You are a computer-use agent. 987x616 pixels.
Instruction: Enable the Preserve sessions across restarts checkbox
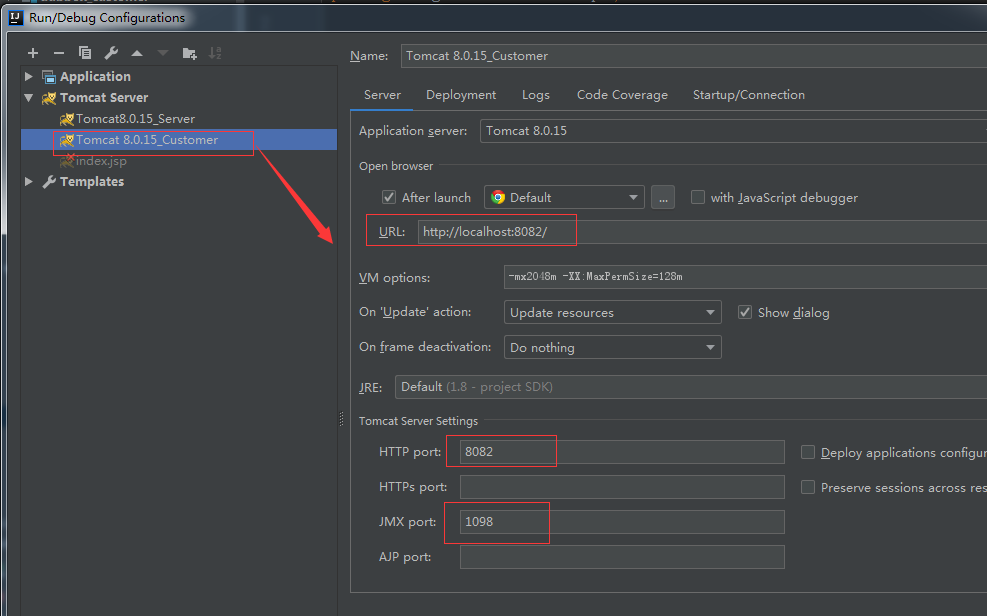pos(808,487)
